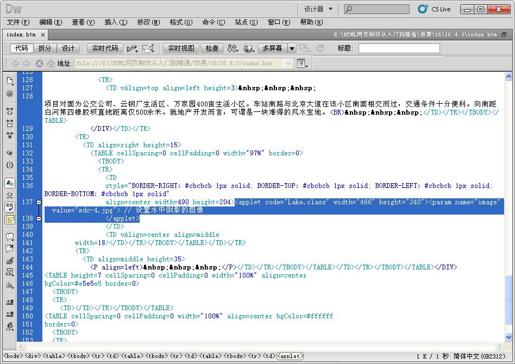Click the 多屏幕 (Multiscreen) button
The image size is (515, 364).
pyautogui.click(x=272, y=48)
